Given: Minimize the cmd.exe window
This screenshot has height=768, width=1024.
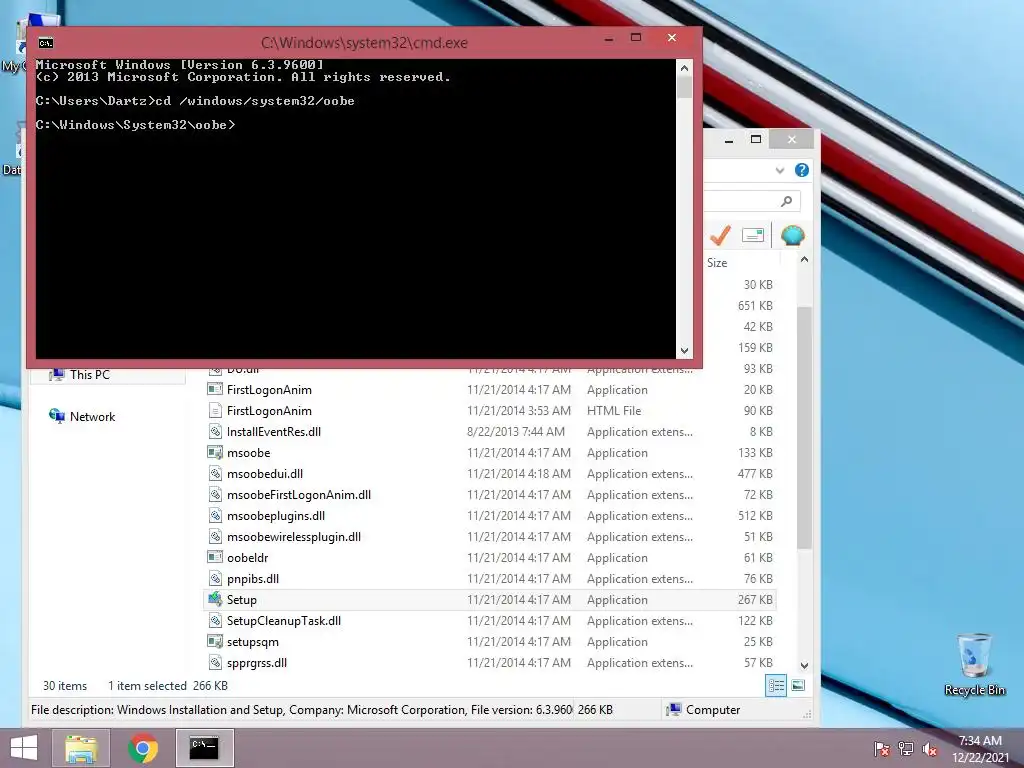Looking at the screenshot, I should [609, 38].
